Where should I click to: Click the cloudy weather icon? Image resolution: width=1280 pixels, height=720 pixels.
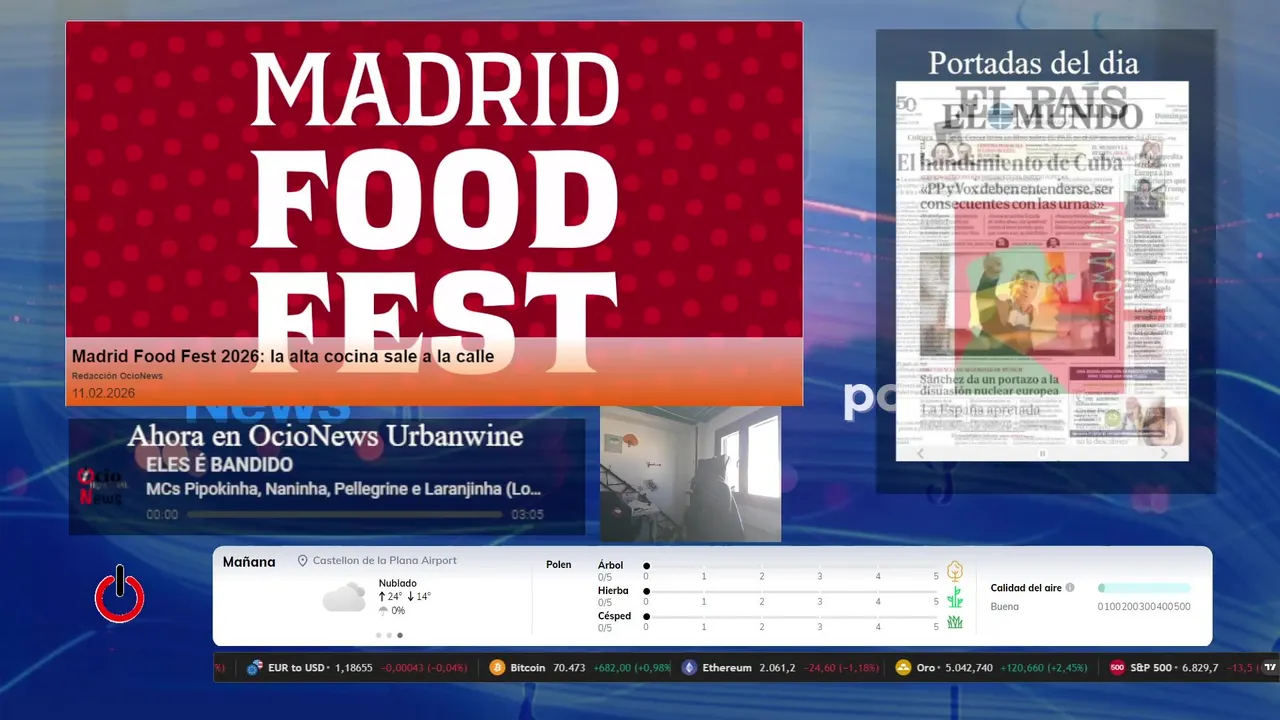(x=344, y=598)
